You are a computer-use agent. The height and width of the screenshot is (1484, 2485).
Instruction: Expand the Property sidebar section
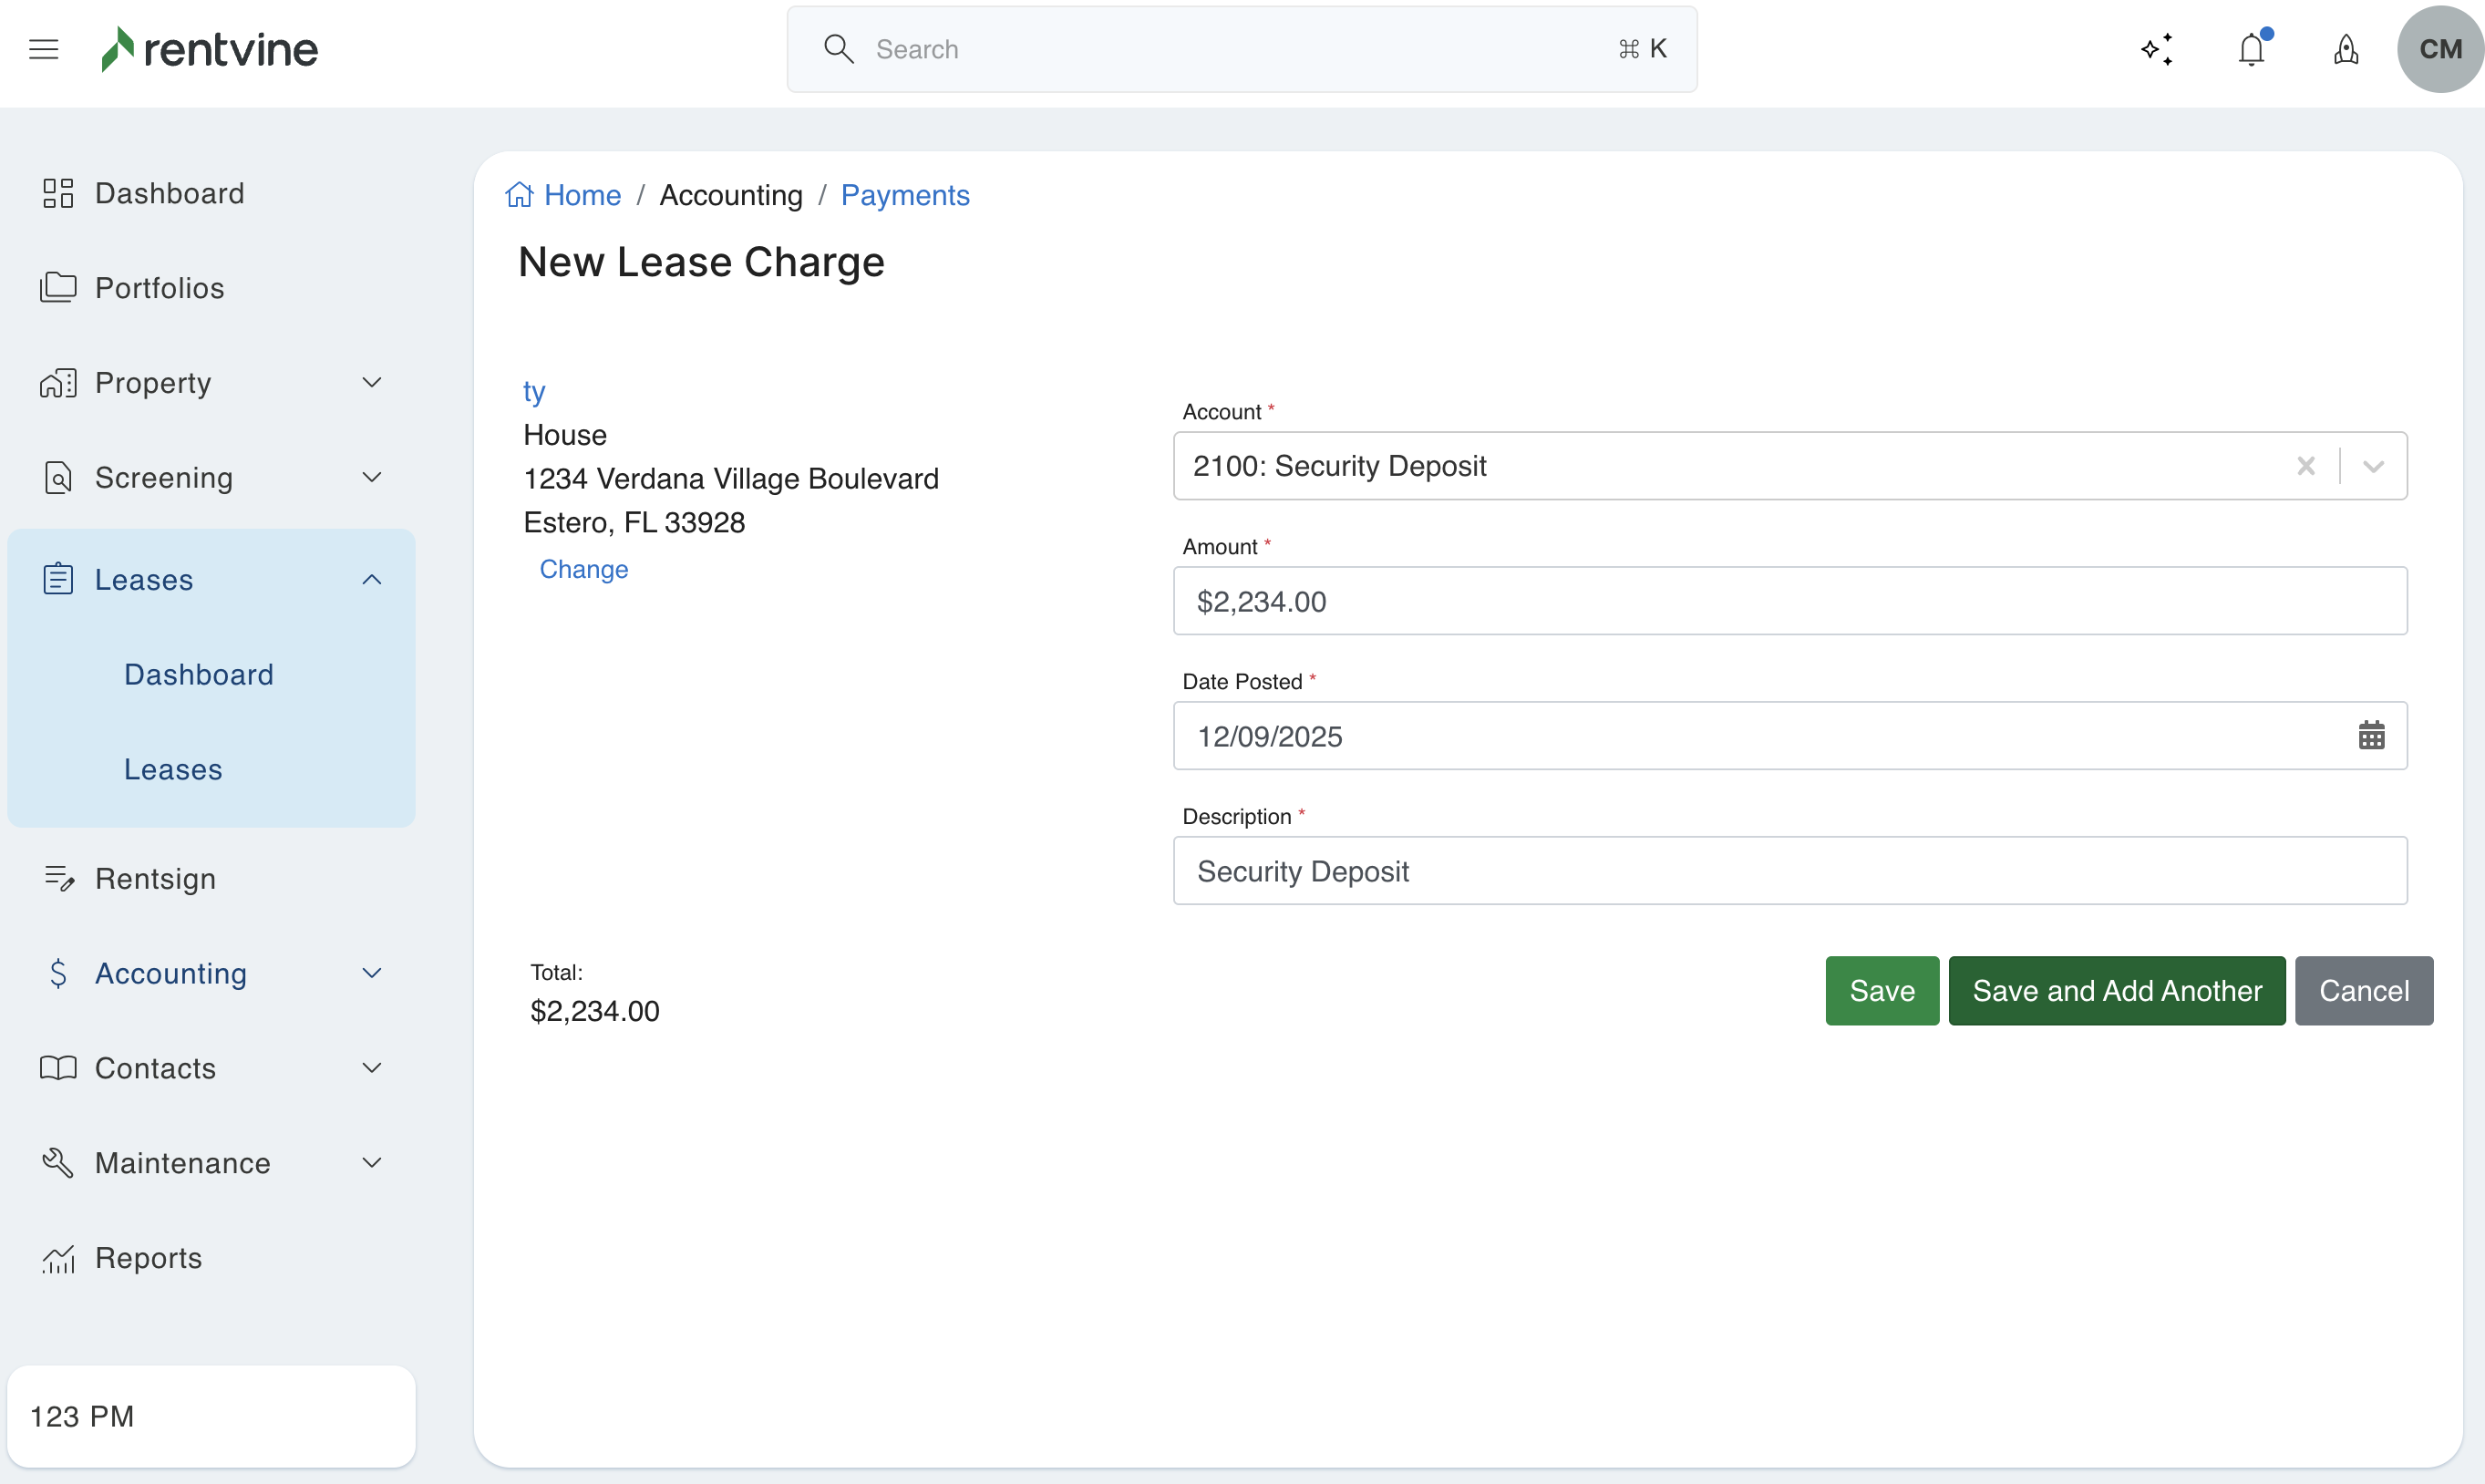point(371,383)
